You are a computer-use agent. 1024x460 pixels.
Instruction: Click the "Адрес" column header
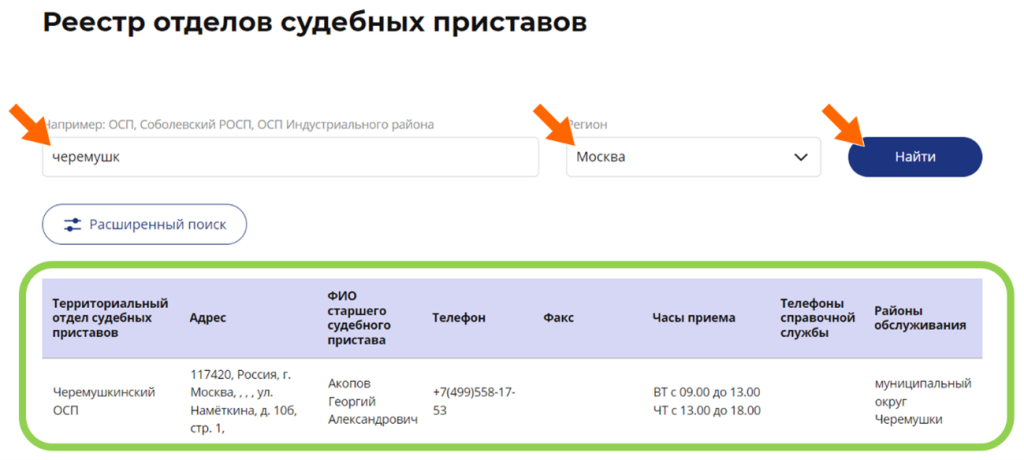[x=208, y=318]
